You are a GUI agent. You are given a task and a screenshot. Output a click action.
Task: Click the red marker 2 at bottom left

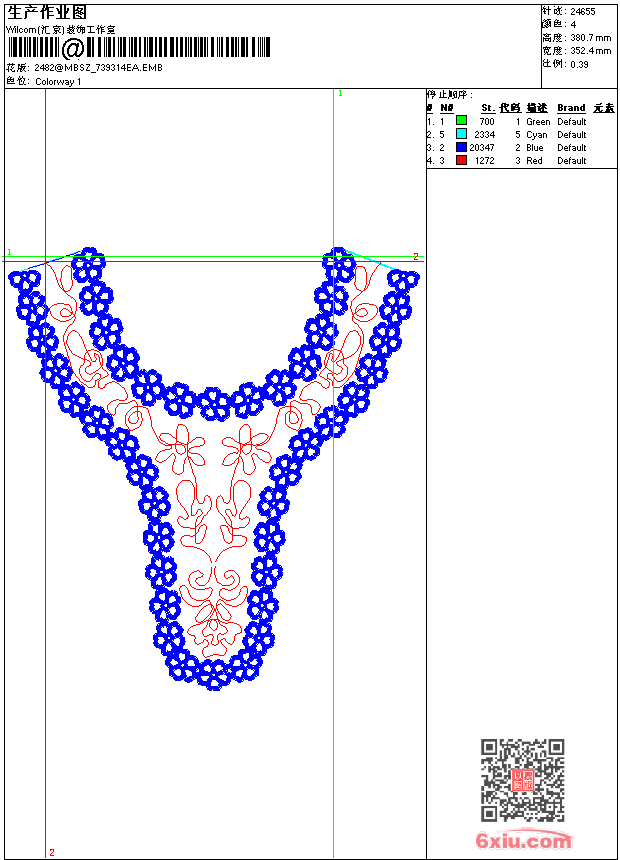coord(51,852)
